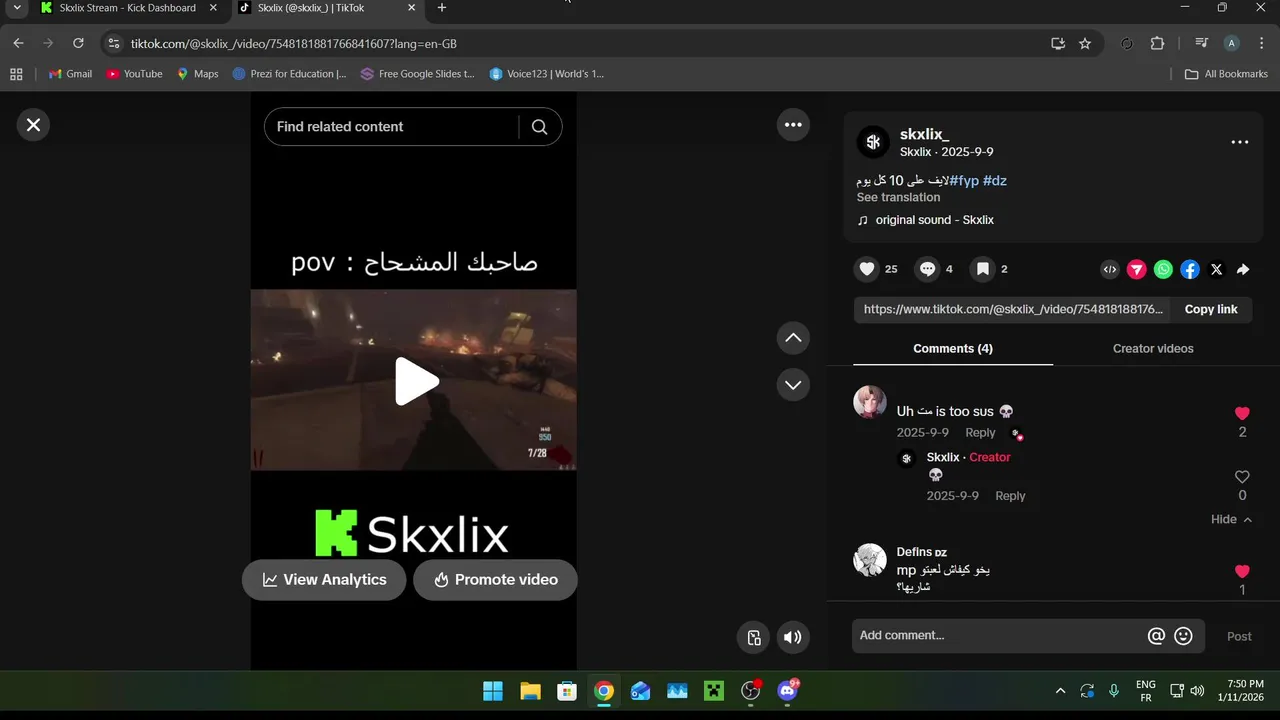Open the skxlix_ profile avatar

click(873, 142)
